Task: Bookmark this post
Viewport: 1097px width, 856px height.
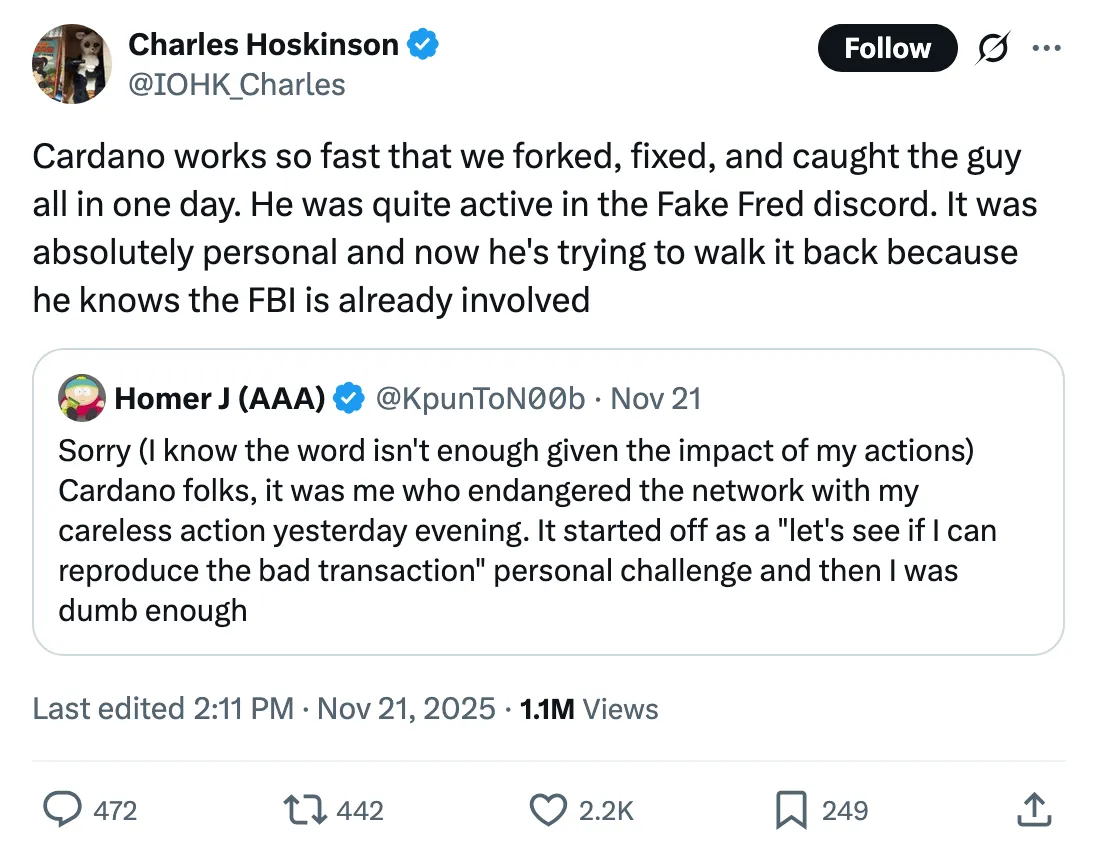Action: pos(790,809)
